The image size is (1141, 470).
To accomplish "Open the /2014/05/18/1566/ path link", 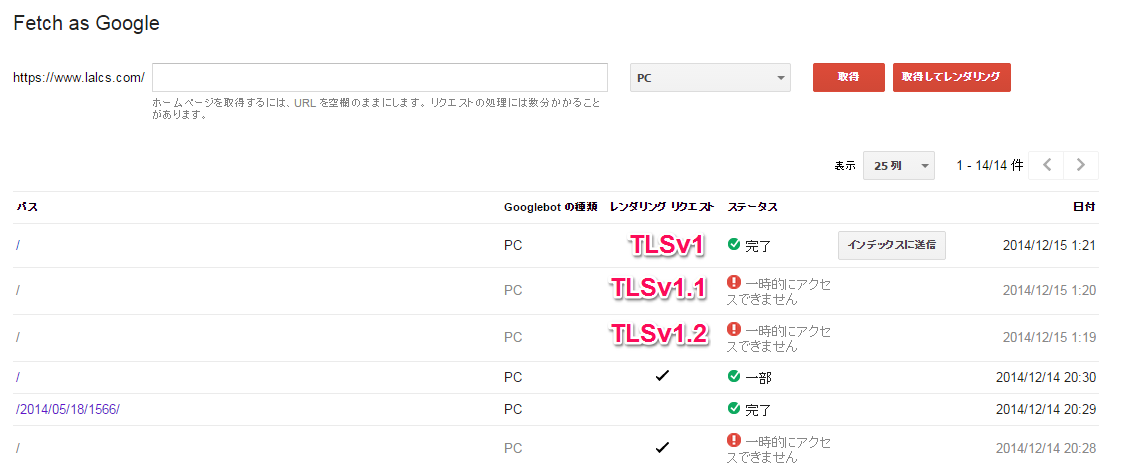I will [x=68, y=409].
